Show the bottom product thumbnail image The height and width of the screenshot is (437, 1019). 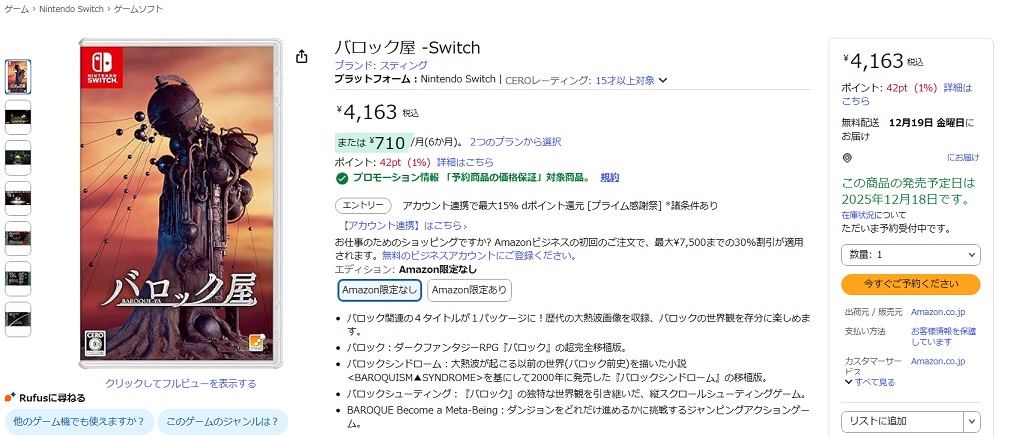18,319
